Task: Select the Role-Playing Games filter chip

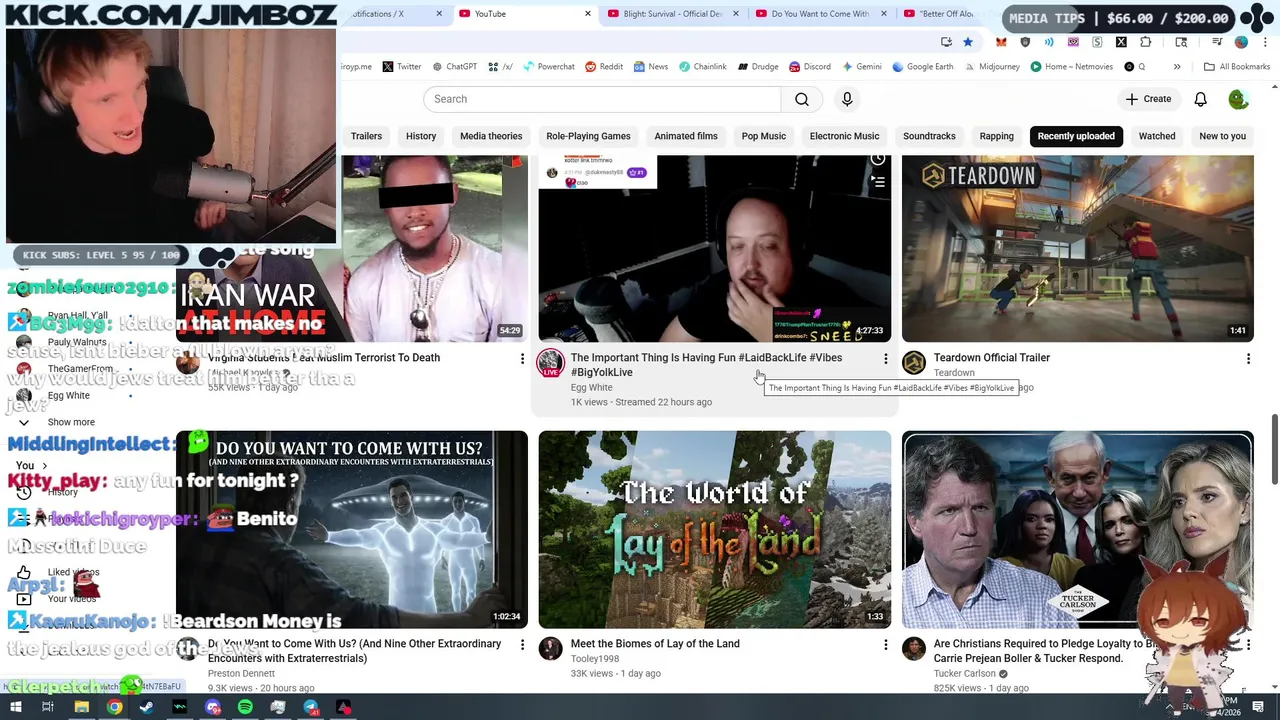Action: 588,136
